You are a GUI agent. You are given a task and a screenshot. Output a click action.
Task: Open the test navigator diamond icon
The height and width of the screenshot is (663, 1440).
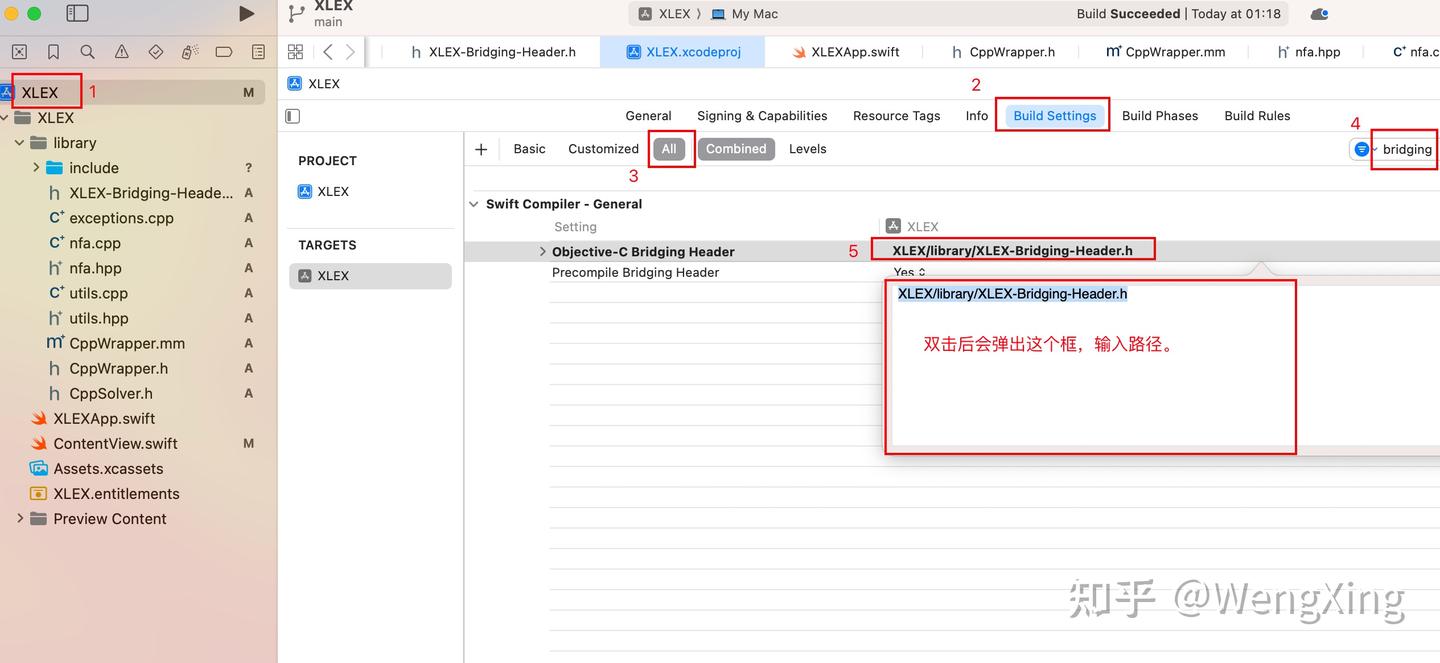156,52
